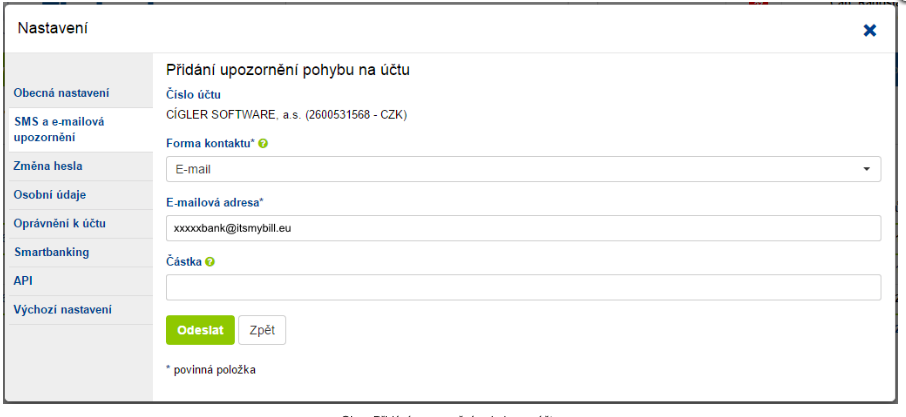Viewport: 906px width, 417px height.
Task: Click the E-mailová adresa field label
Action: click(x=221, y=203)
